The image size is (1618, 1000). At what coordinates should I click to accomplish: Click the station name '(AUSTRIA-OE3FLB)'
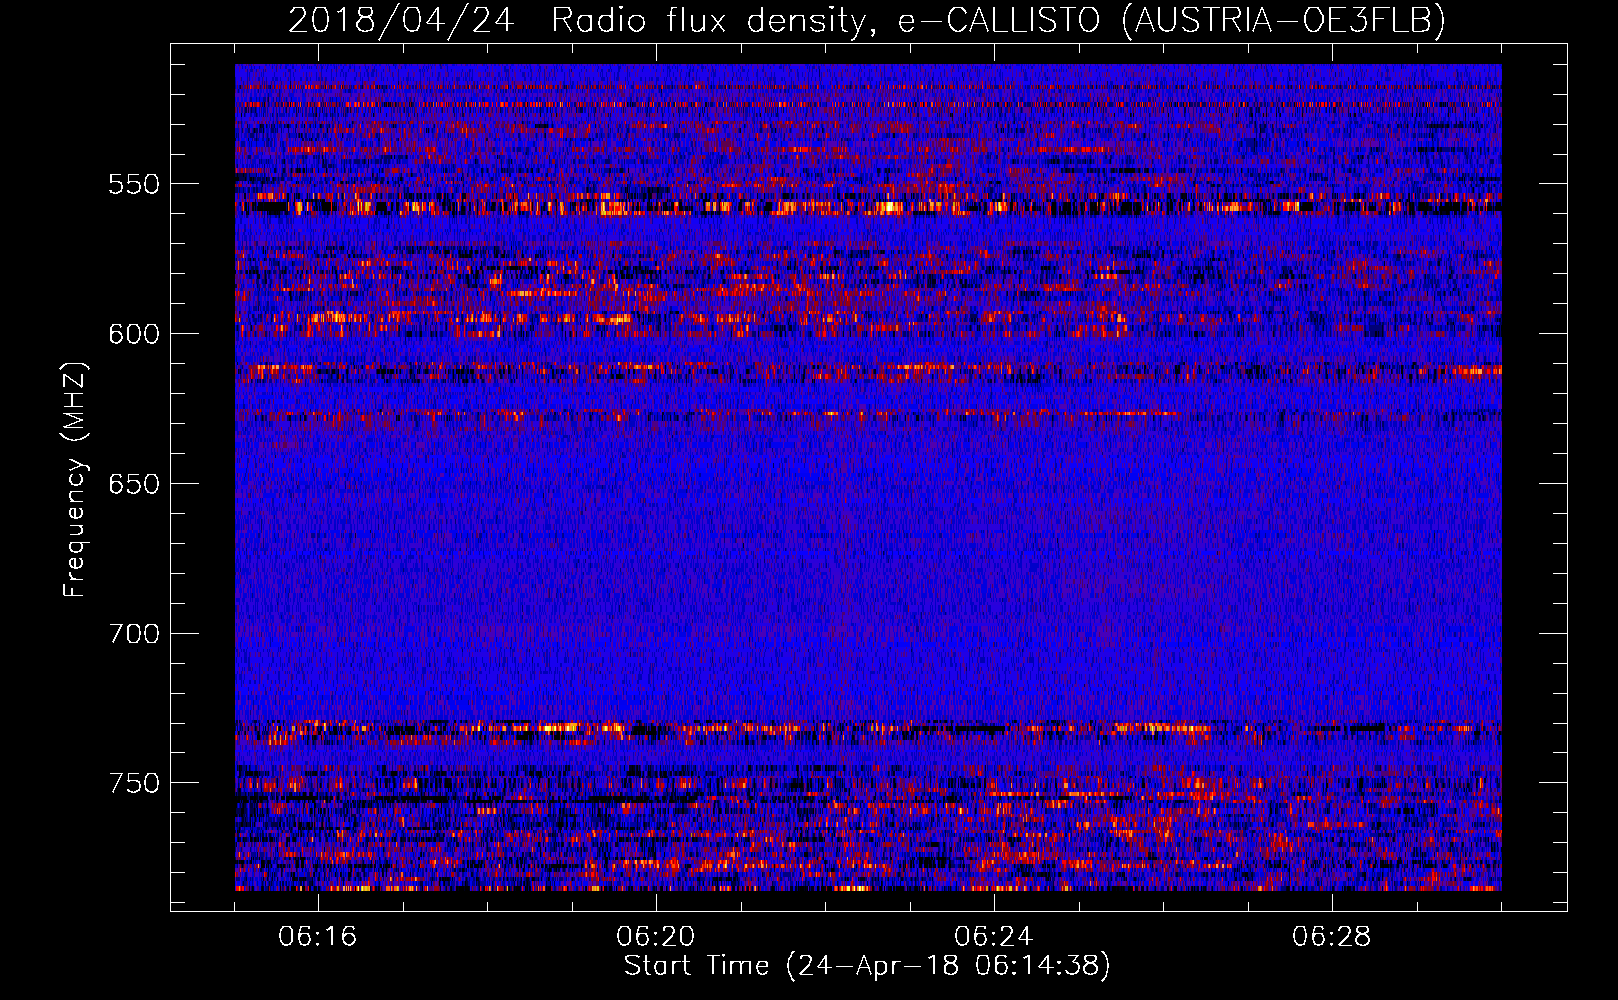[1284, 20]
